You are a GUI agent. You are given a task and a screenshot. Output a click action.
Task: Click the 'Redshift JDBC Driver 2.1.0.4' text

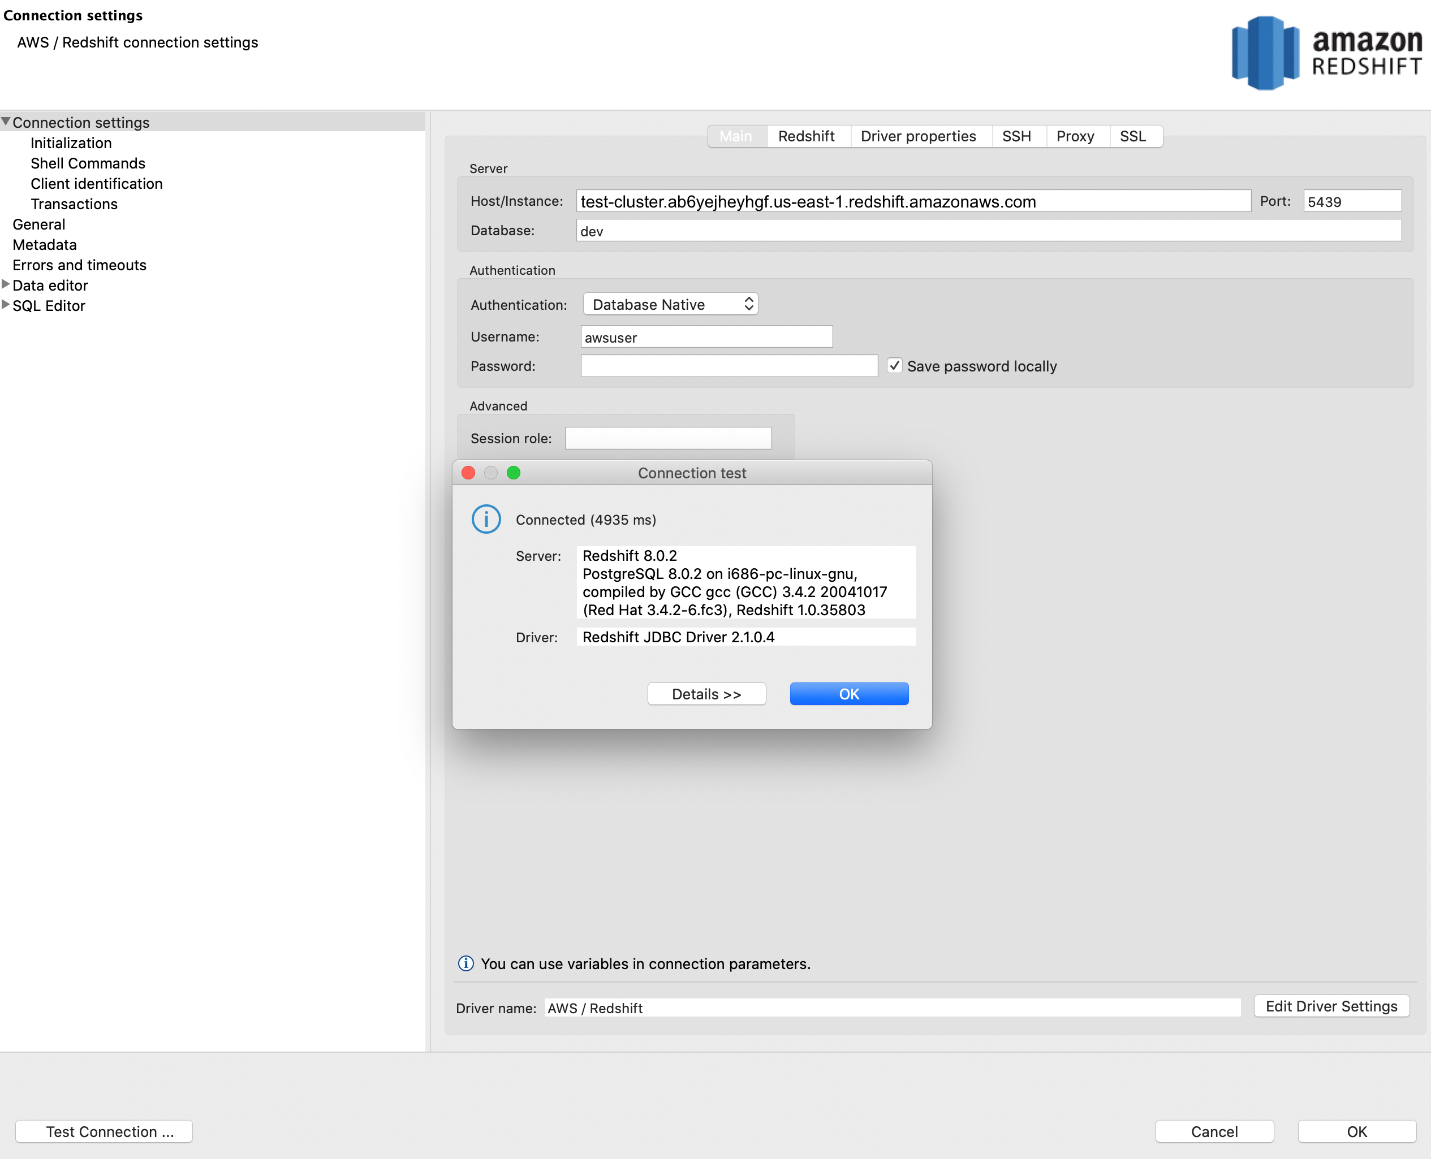click(x=679, y=637)
